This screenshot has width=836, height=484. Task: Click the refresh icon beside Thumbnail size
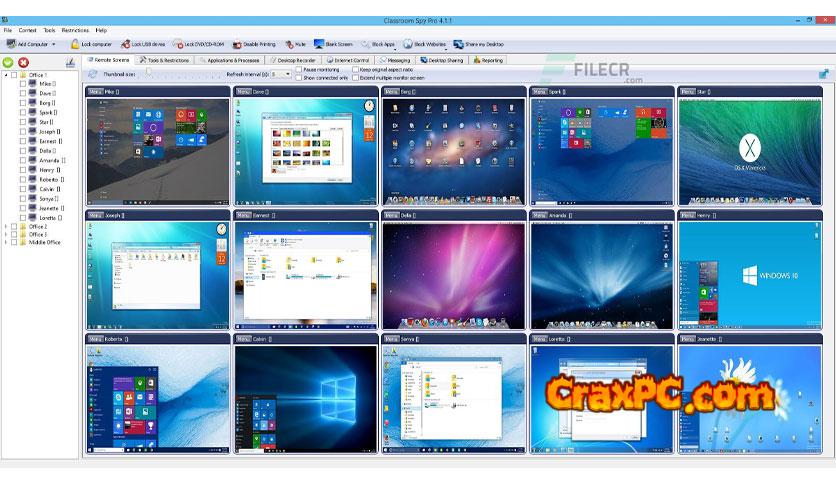point(93,74)
